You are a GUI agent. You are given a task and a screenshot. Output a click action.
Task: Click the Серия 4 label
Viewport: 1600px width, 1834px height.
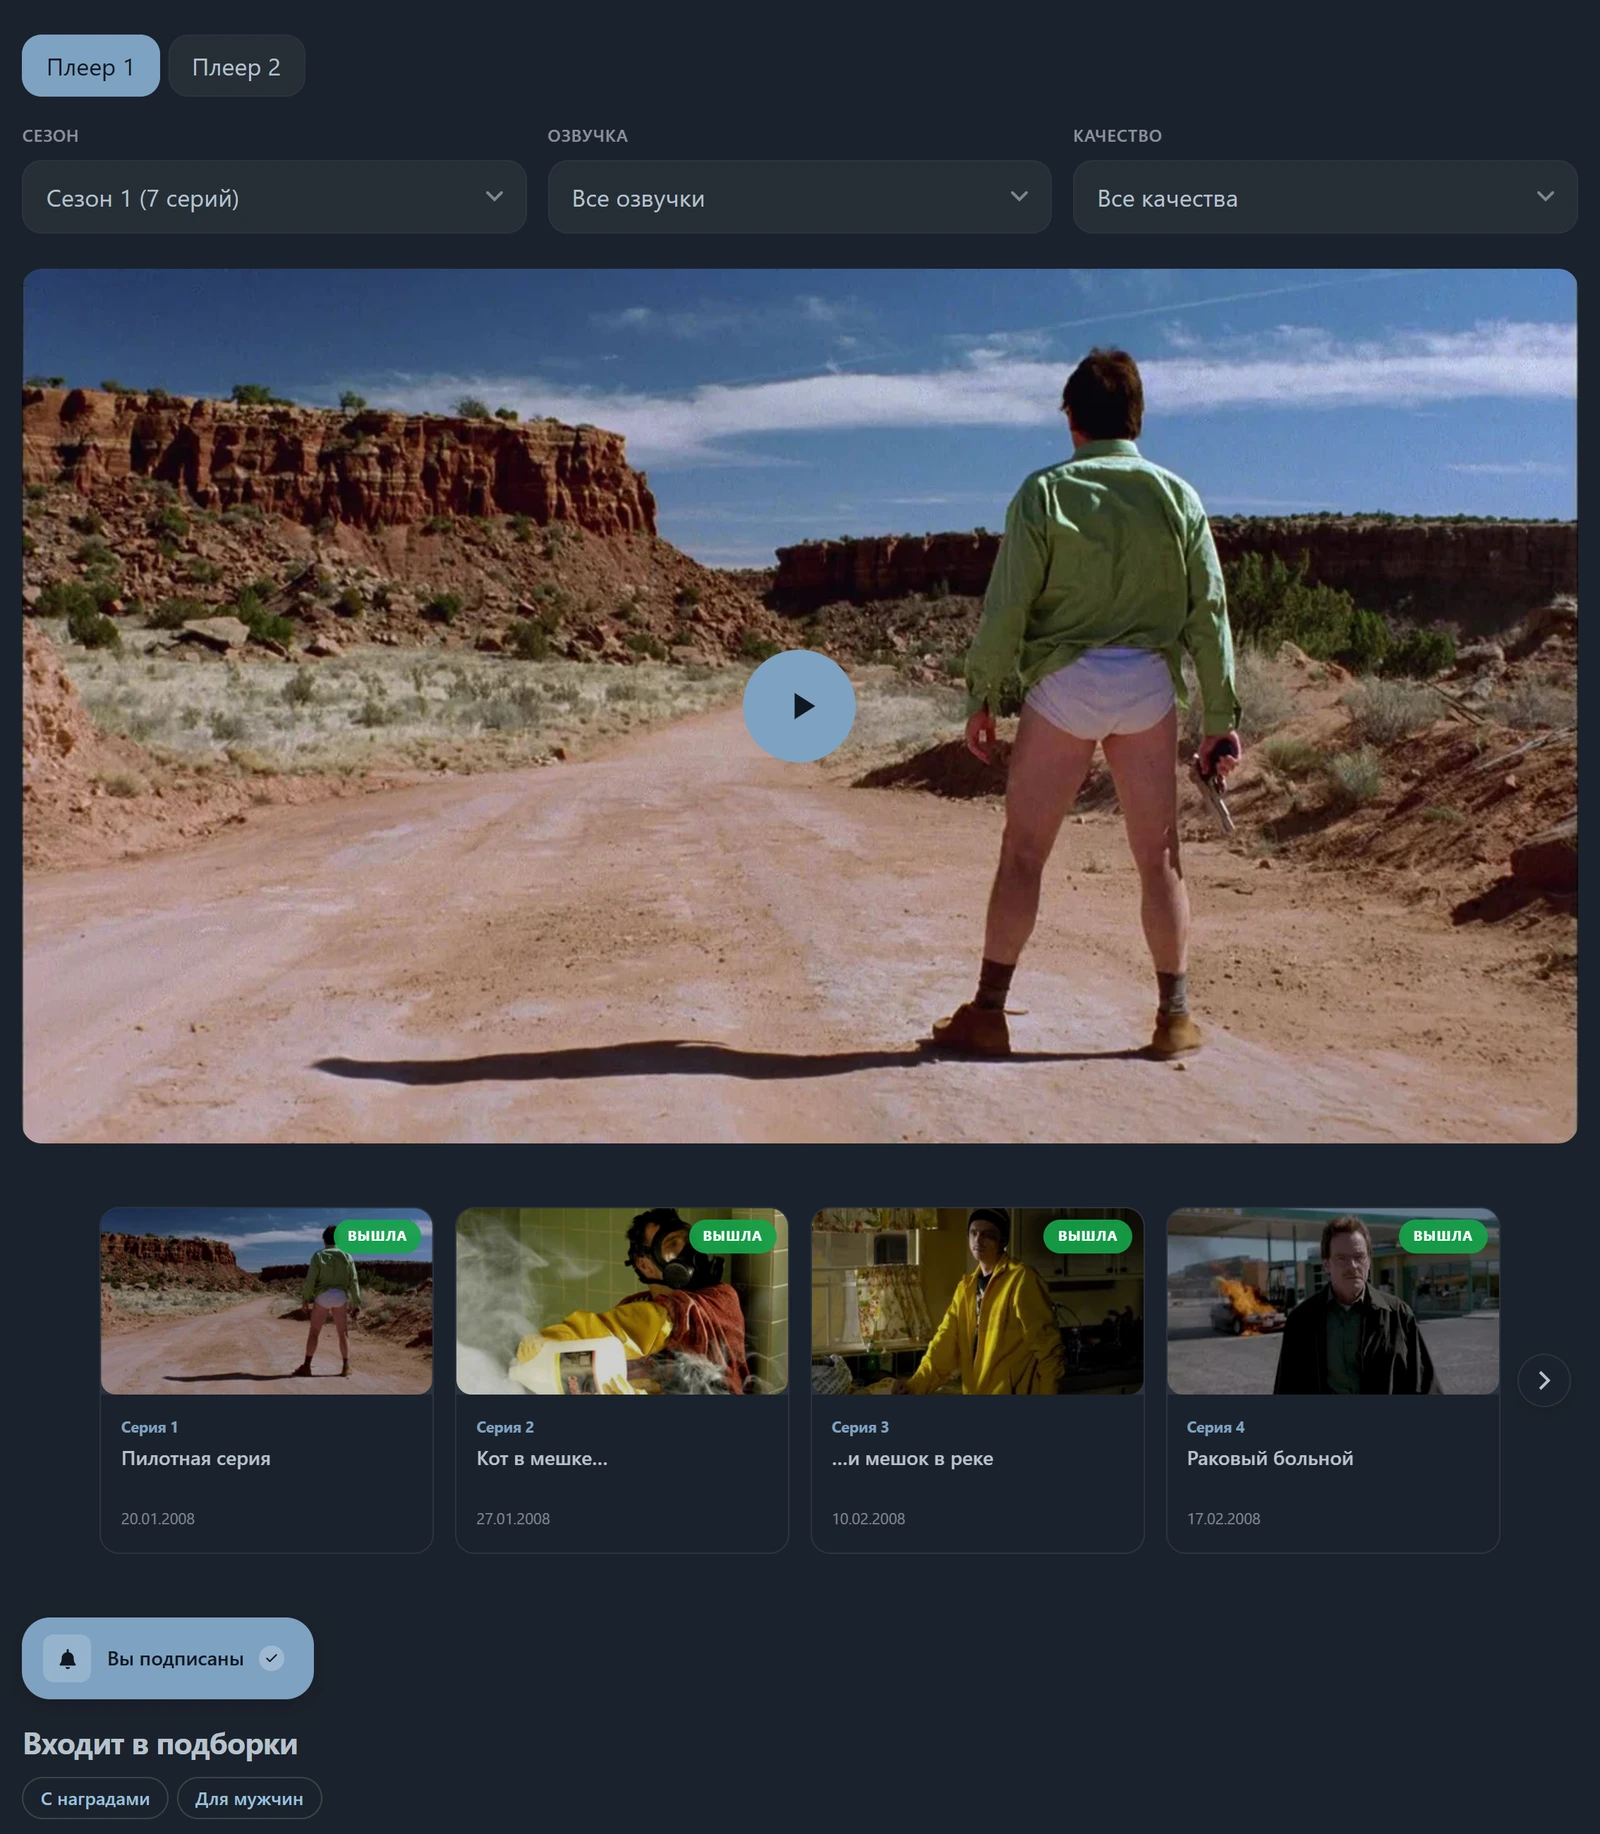click(x=1216, y=1427)
